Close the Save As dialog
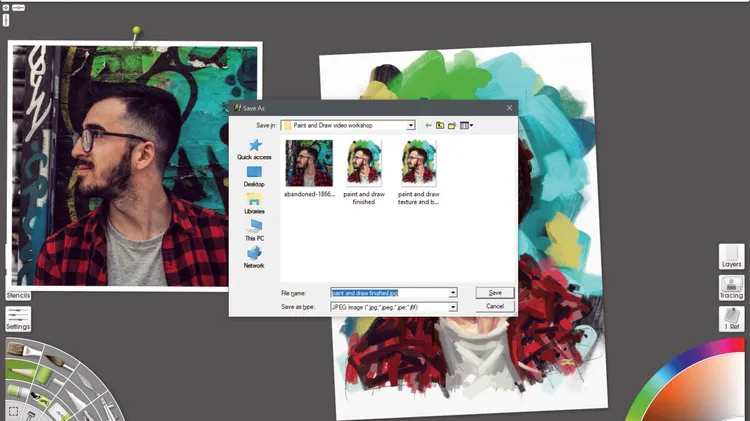Image resolution: width=750 pixels, height=421 pixels. point(509,108)
